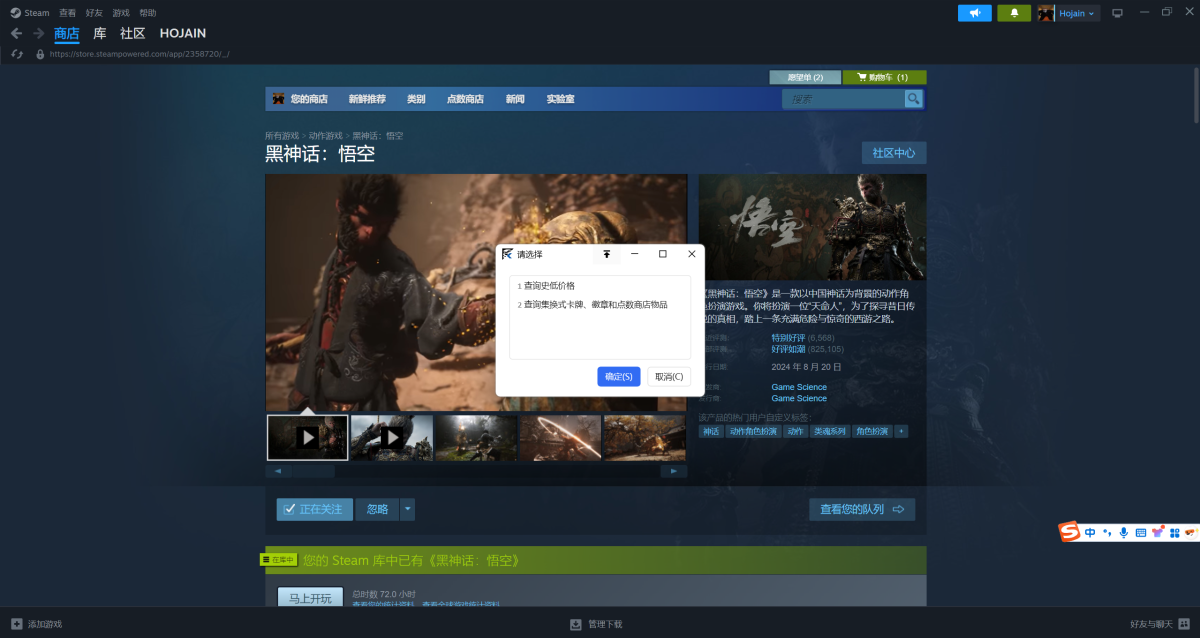Open the 新鲜推荐 menu
Image resolution: width=1200 pixels, height=638 pixels.
[367, 99]
